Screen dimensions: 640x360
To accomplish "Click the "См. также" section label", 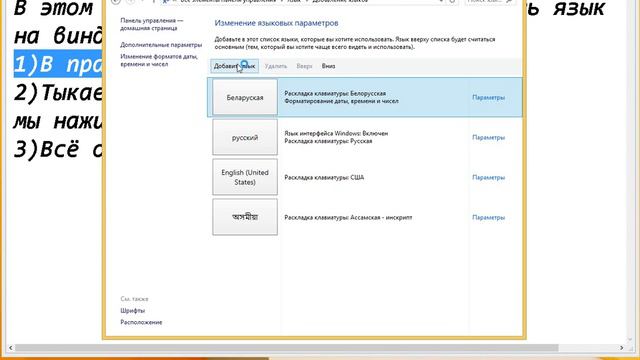I will point(134,299).
